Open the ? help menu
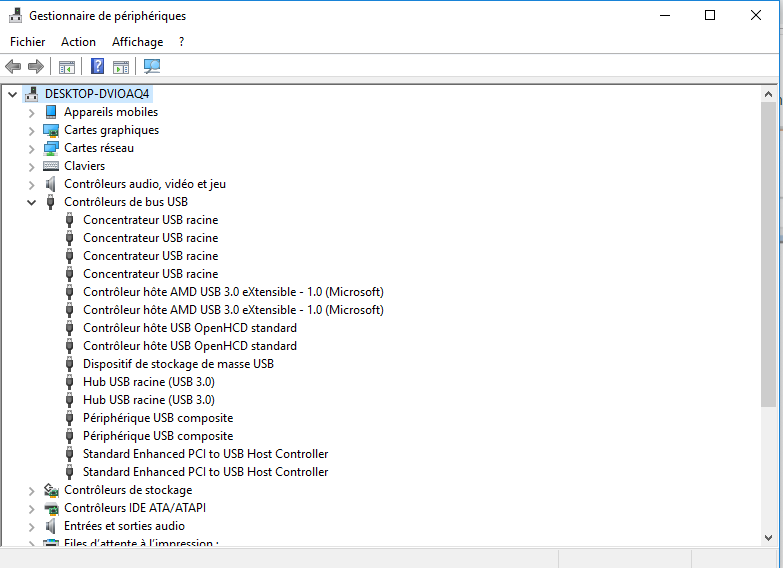 [181, 42]
